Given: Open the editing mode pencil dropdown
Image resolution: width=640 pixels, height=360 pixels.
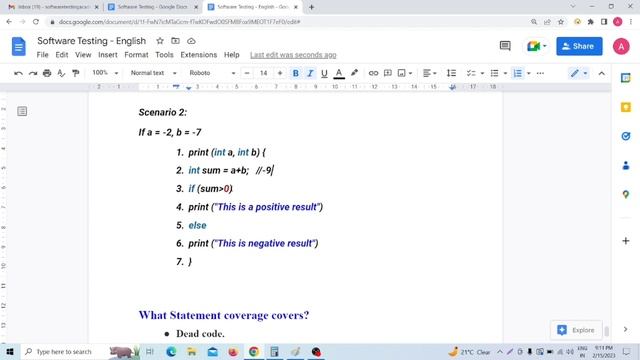Looking at the screenshot, I should coord(579,73).
